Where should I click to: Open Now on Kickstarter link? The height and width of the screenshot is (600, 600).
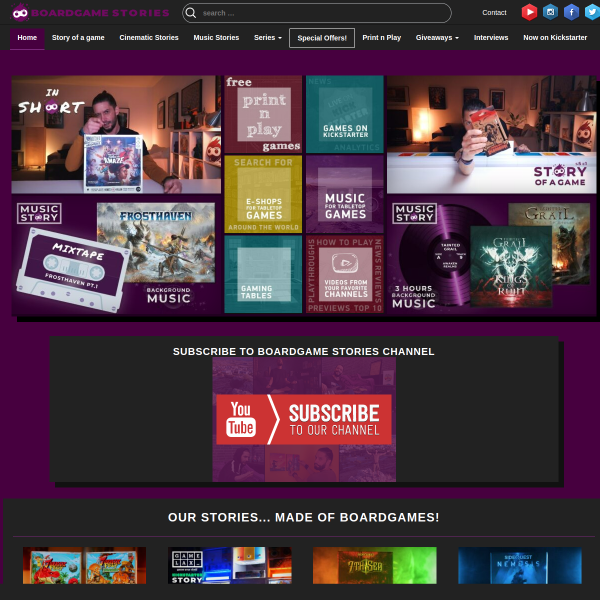[x=555, y=38]
